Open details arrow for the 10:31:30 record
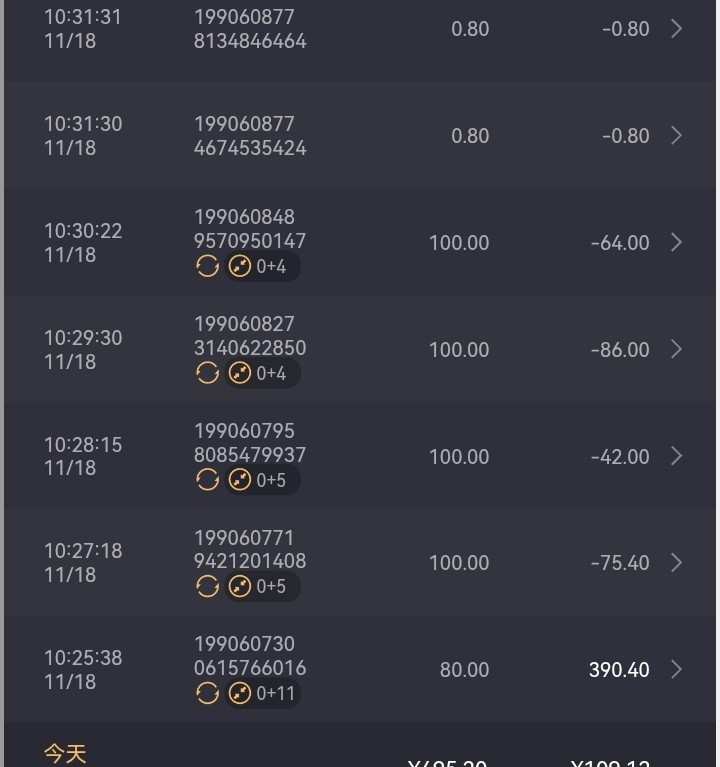The height and width of the screenshot is (767, 720). point(677,135)
